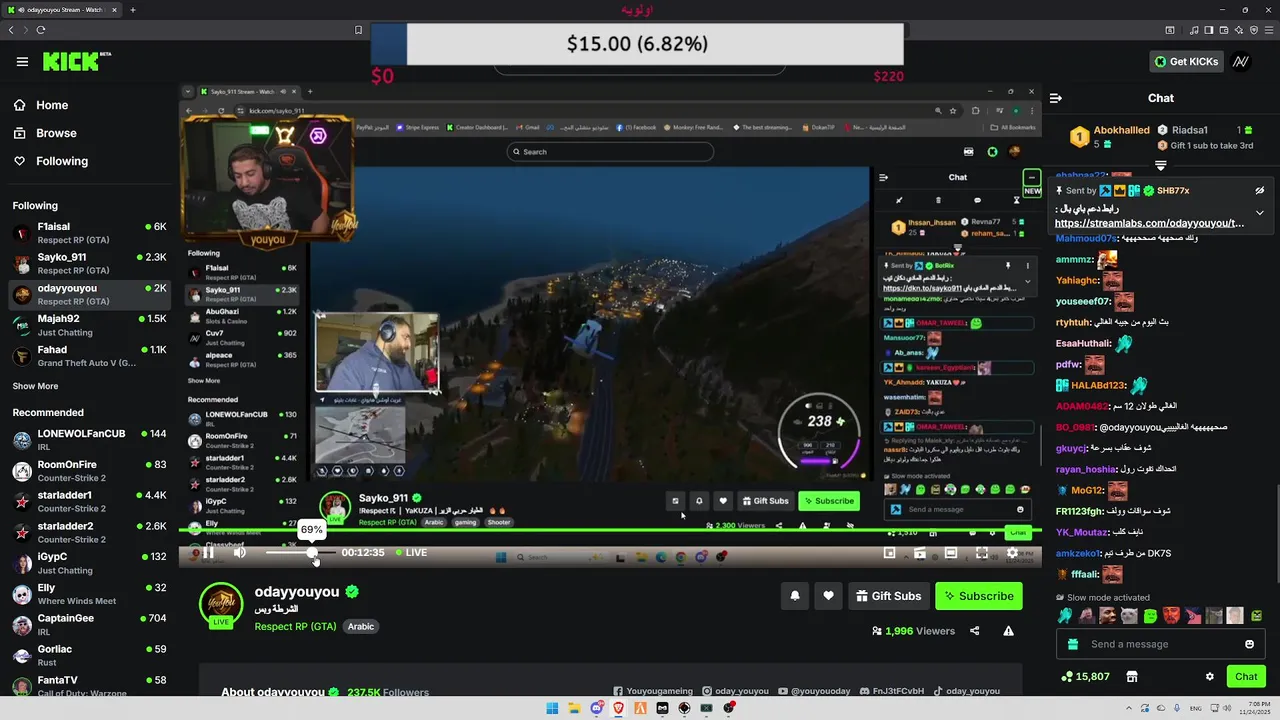Image resolution: width=1280 pixels, height=720 pixels.
Task: Open the Kick hamburger menu
Action: coord(22,62)
